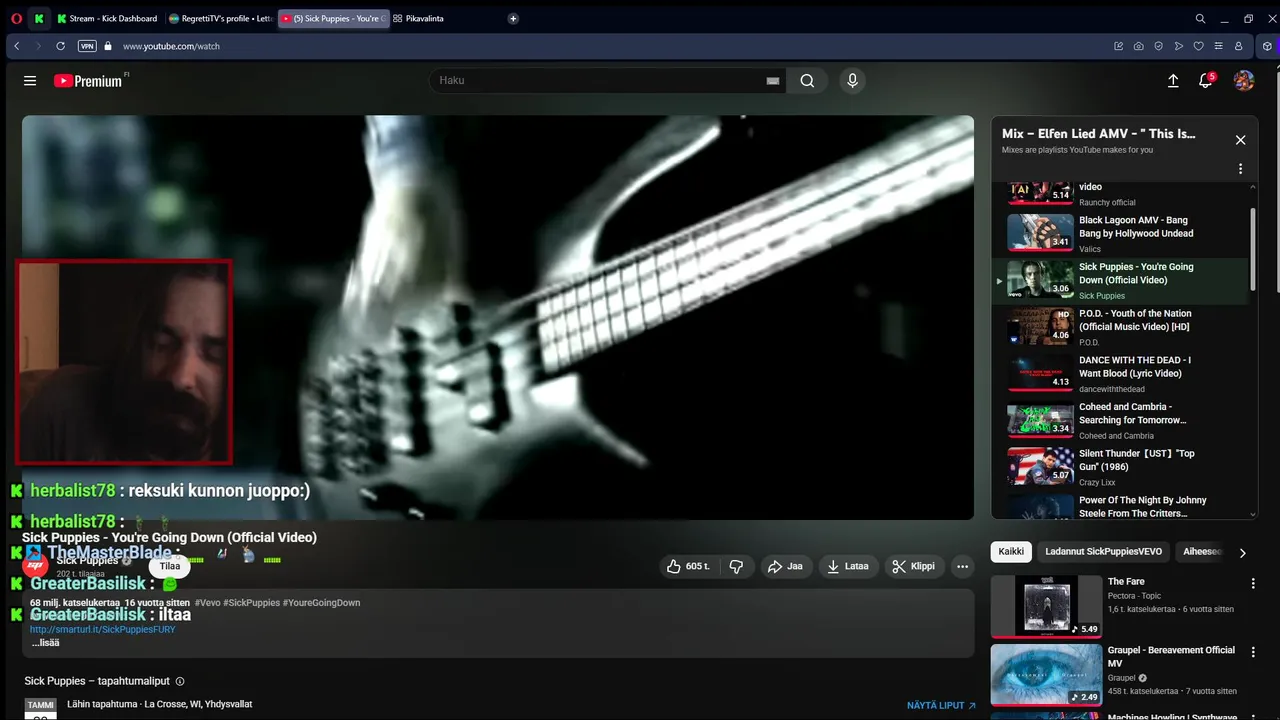
Task: Open the ad blocker shield icon
Action: coord(1158,46)
